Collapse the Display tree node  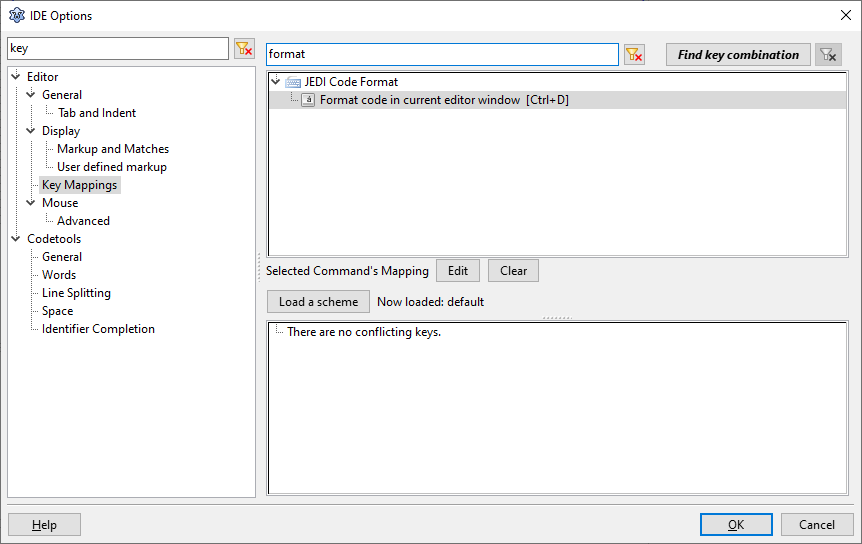(31, 130)
